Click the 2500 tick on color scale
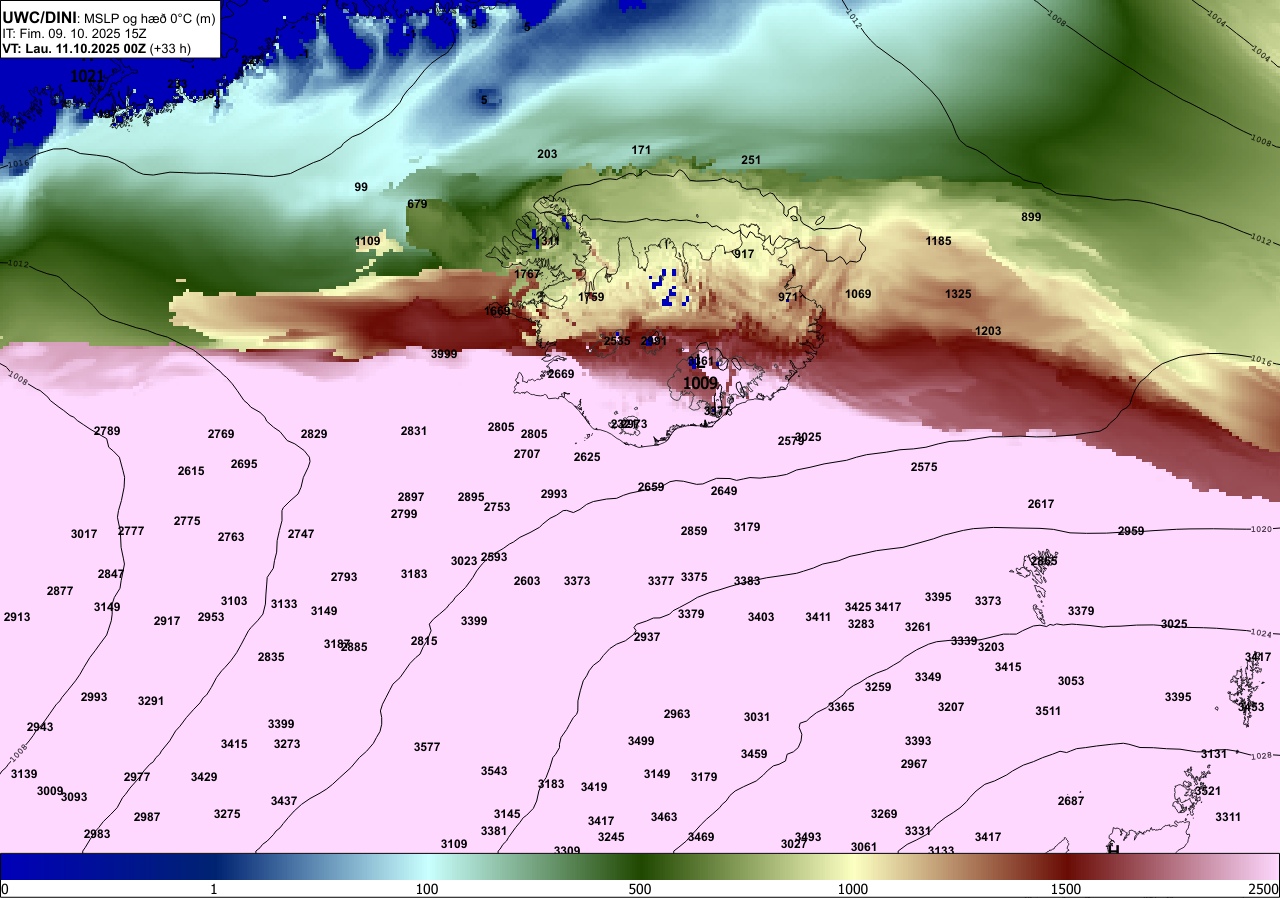The image size is (1280, 898). tap(1265, 889)
